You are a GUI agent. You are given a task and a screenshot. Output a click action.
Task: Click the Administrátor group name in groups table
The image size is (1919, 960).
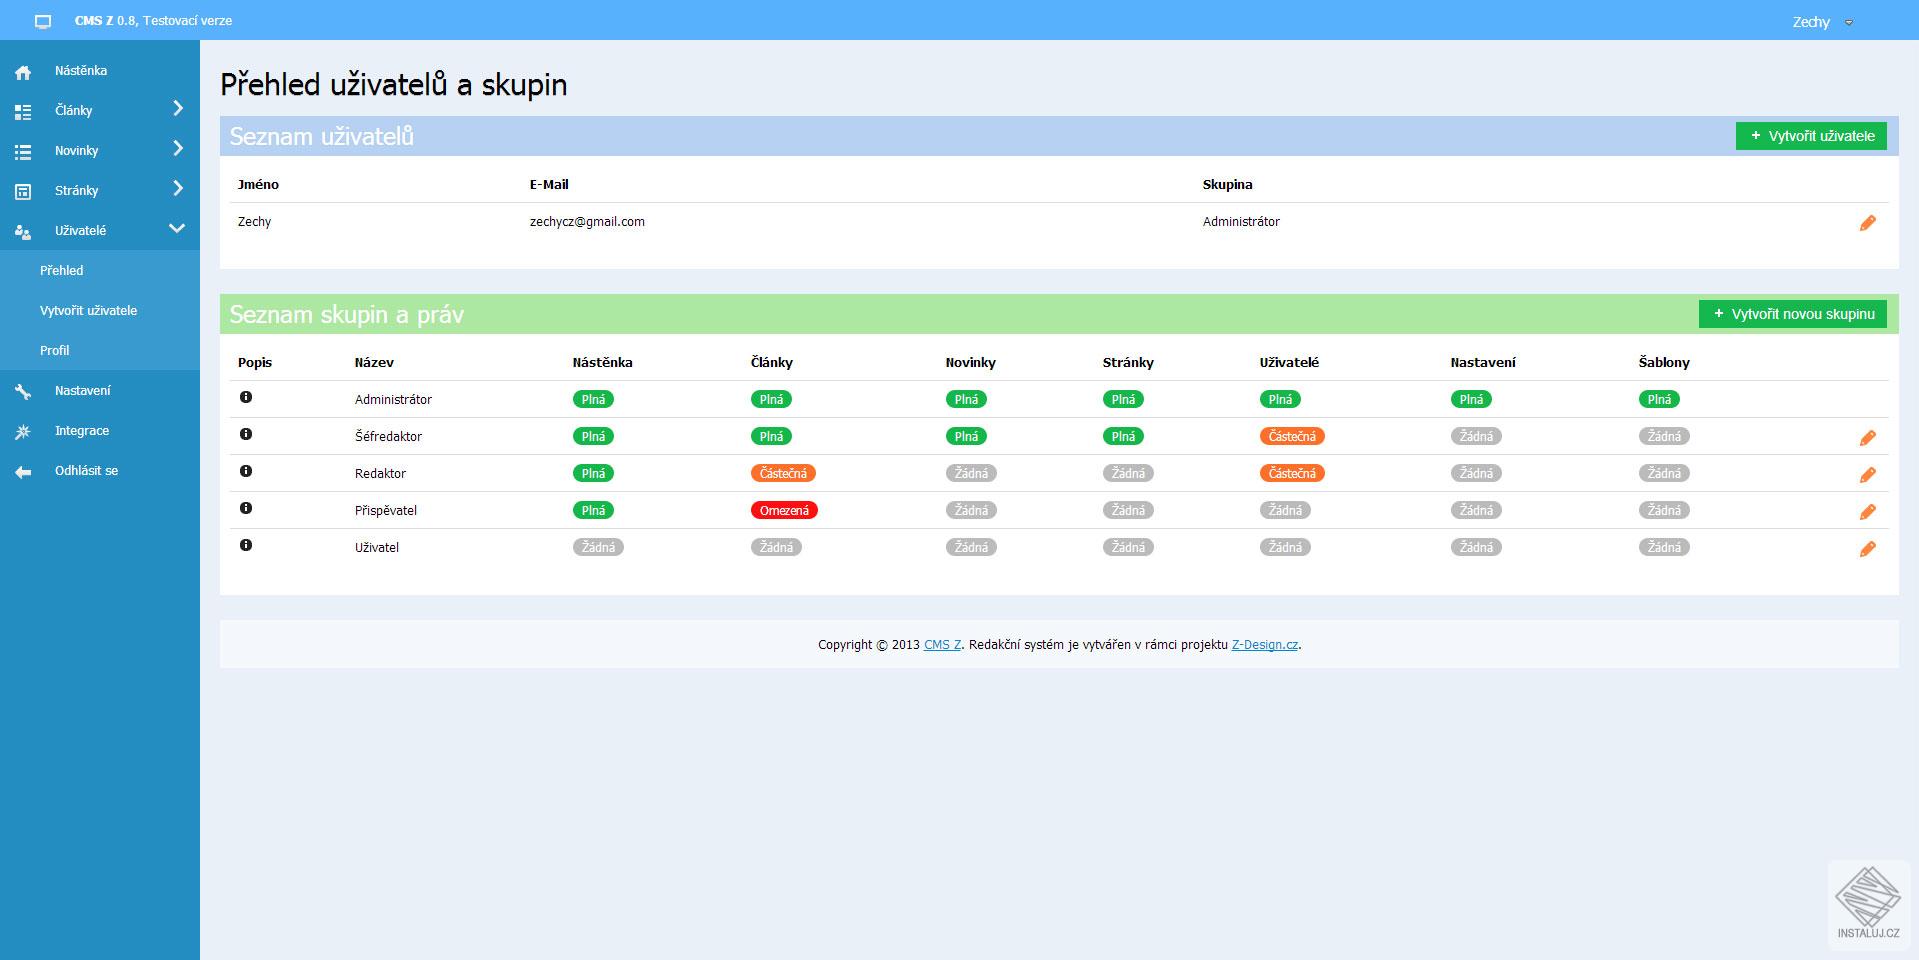click(x=393, y=400)
